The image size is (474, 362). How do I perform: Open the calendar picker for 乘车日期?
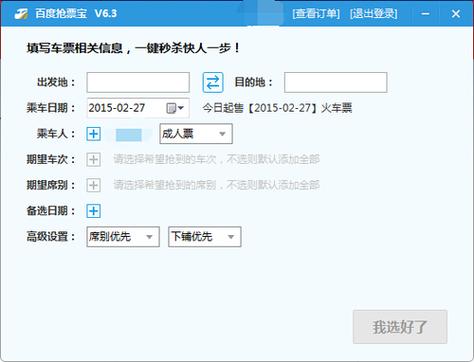click(x=175, y=108)
